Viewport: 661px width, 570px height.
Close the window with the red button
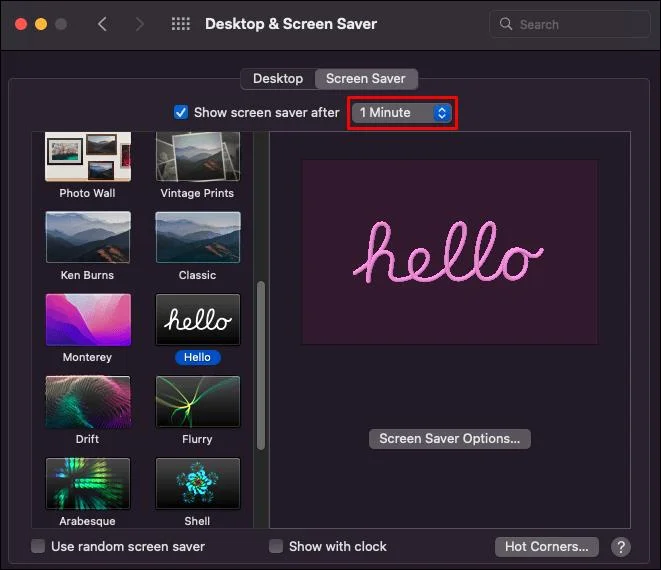pyautogui.click(x=21, y=24)
